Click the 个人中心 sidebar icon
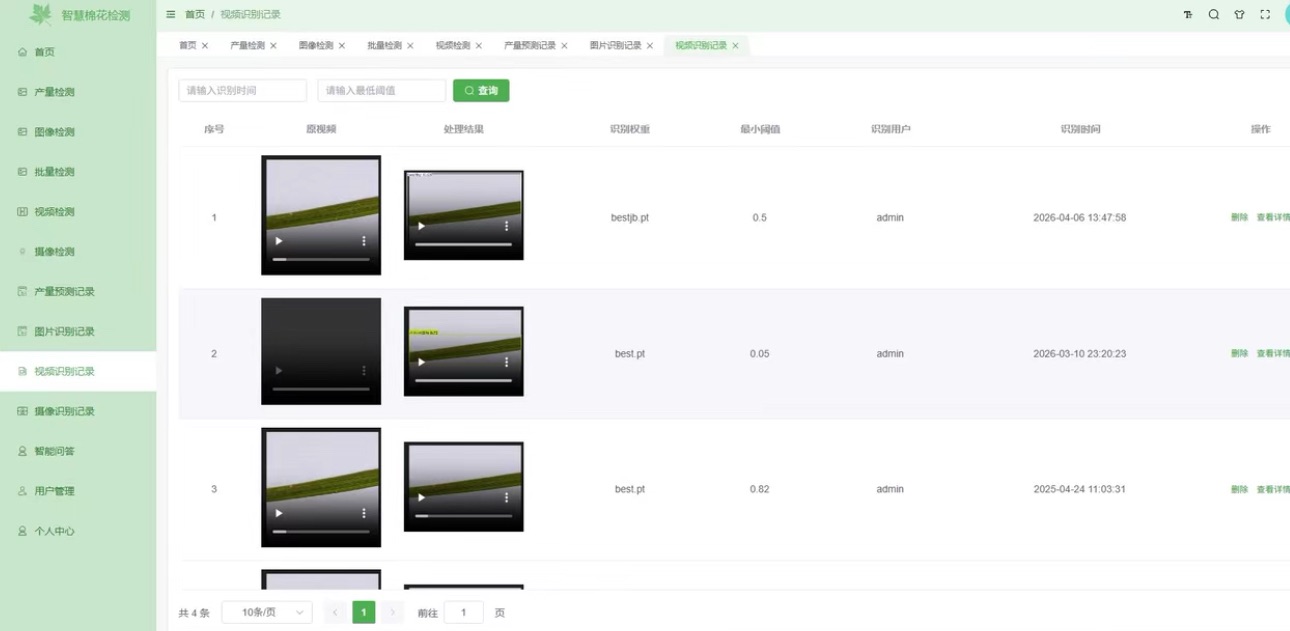The width and height of the screenshot is (1290, 631). click(x=22, y=532)
